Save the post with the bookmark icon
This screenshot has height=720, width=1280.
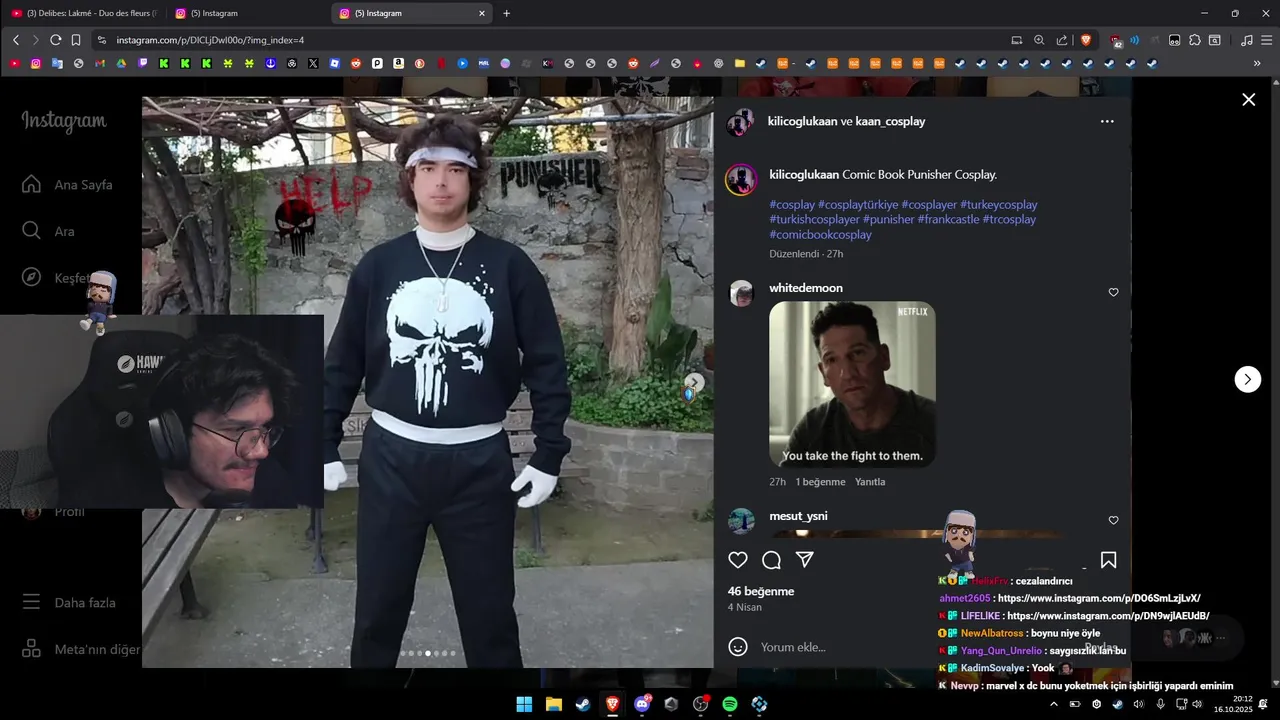pyautogui.click(x=1108, y=560)
